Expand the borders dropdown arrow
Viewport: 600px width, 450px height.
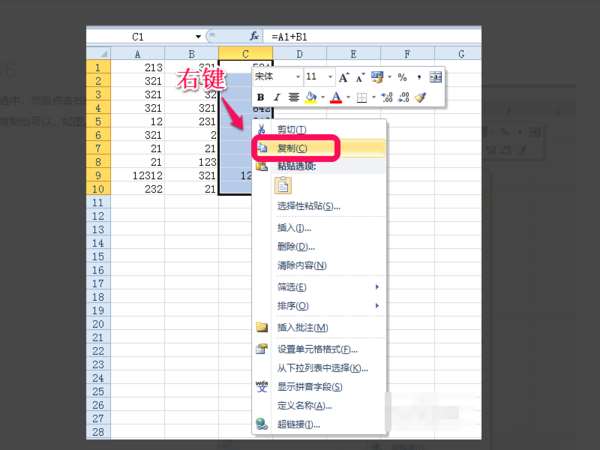(x=373, y=98)
